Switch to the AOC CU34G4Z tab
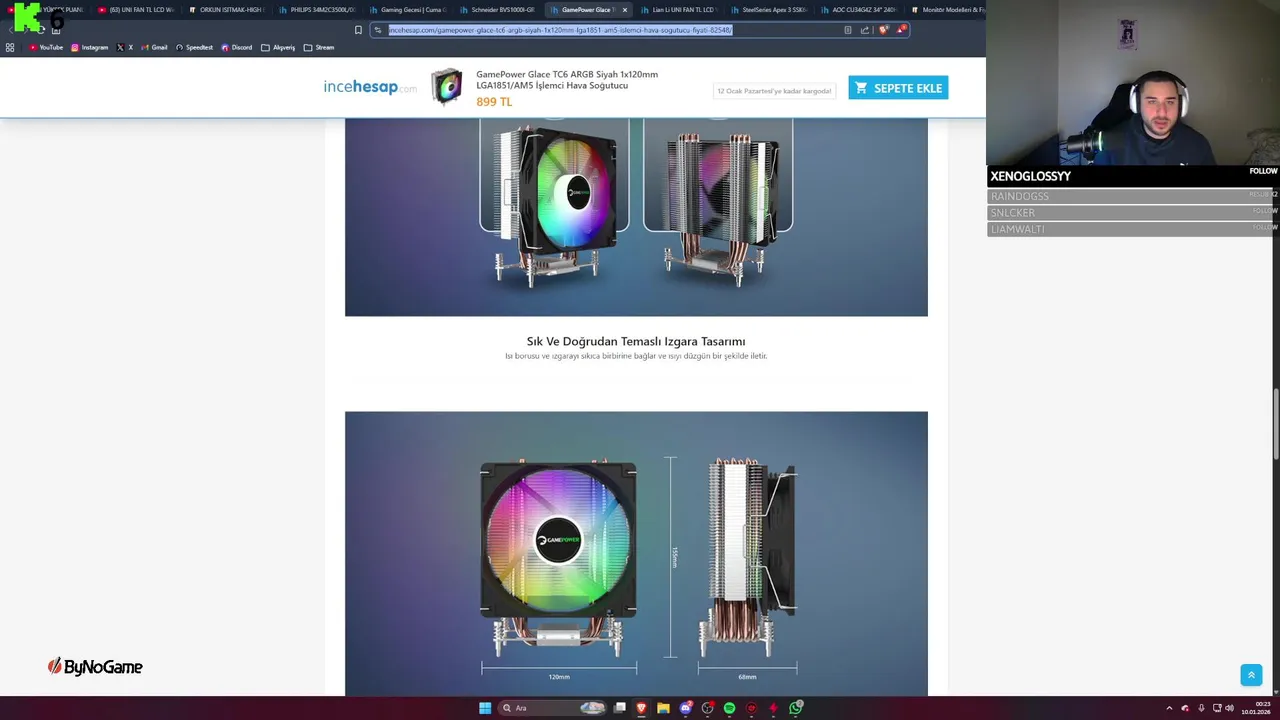Image resolution: width=1280 pixels, height=720 pixels. [858, 10]
